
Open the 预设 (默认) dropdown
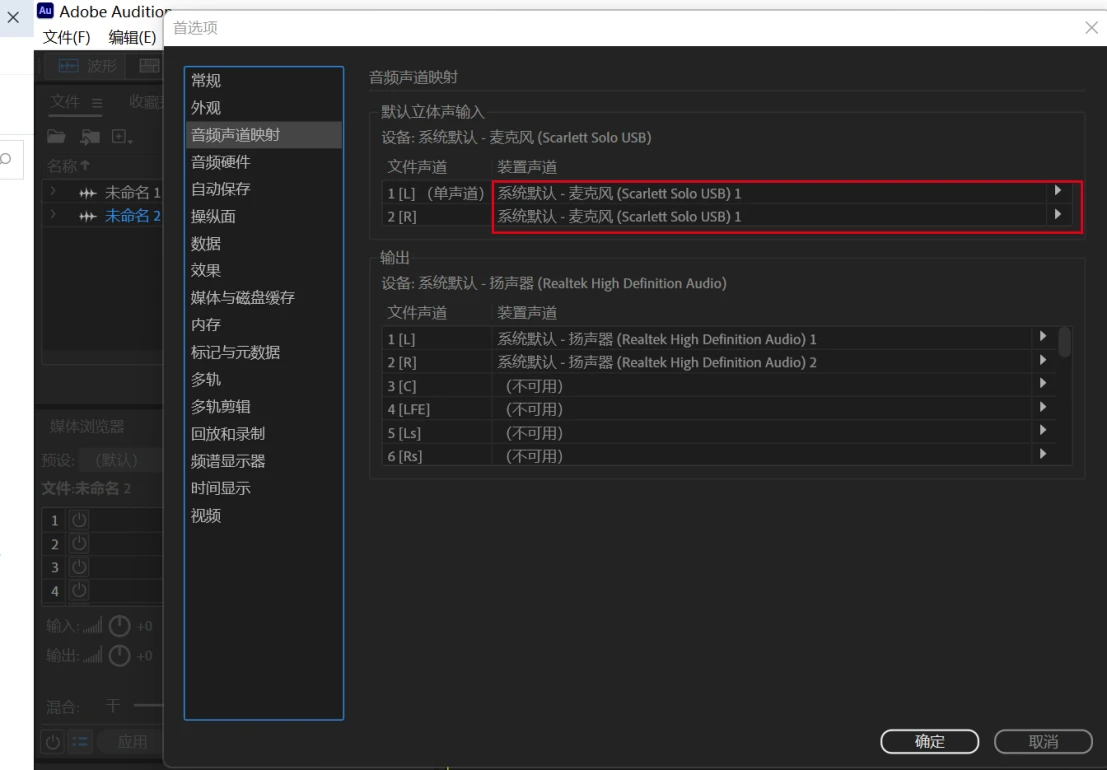[120, 460]
